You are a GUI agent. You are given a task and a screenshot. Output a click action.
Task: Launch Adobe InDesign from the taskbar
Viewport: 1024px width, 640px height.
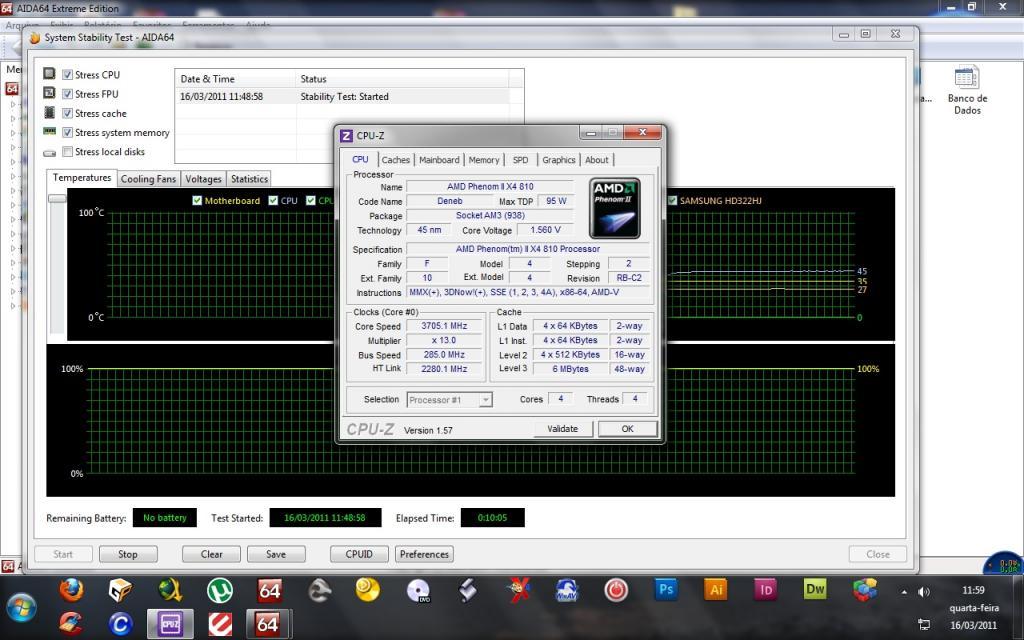765,590
